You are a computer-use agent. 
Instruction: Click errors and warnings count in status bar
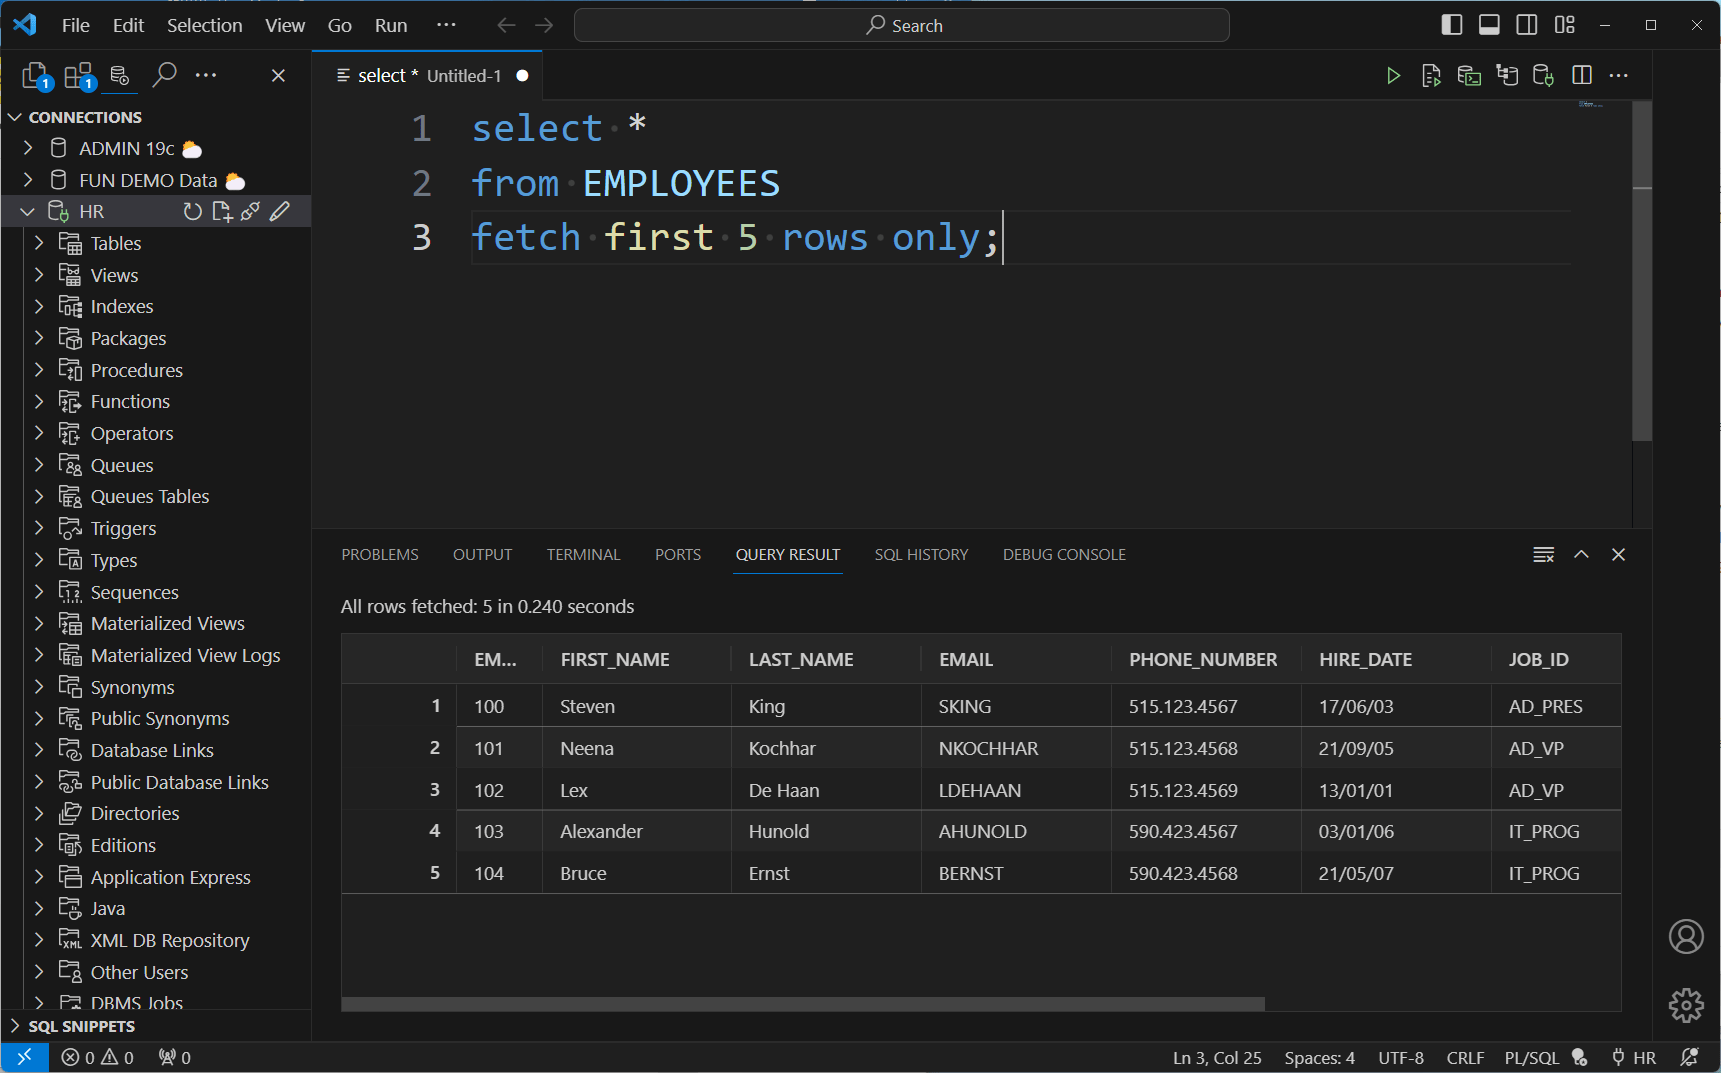97,1057
